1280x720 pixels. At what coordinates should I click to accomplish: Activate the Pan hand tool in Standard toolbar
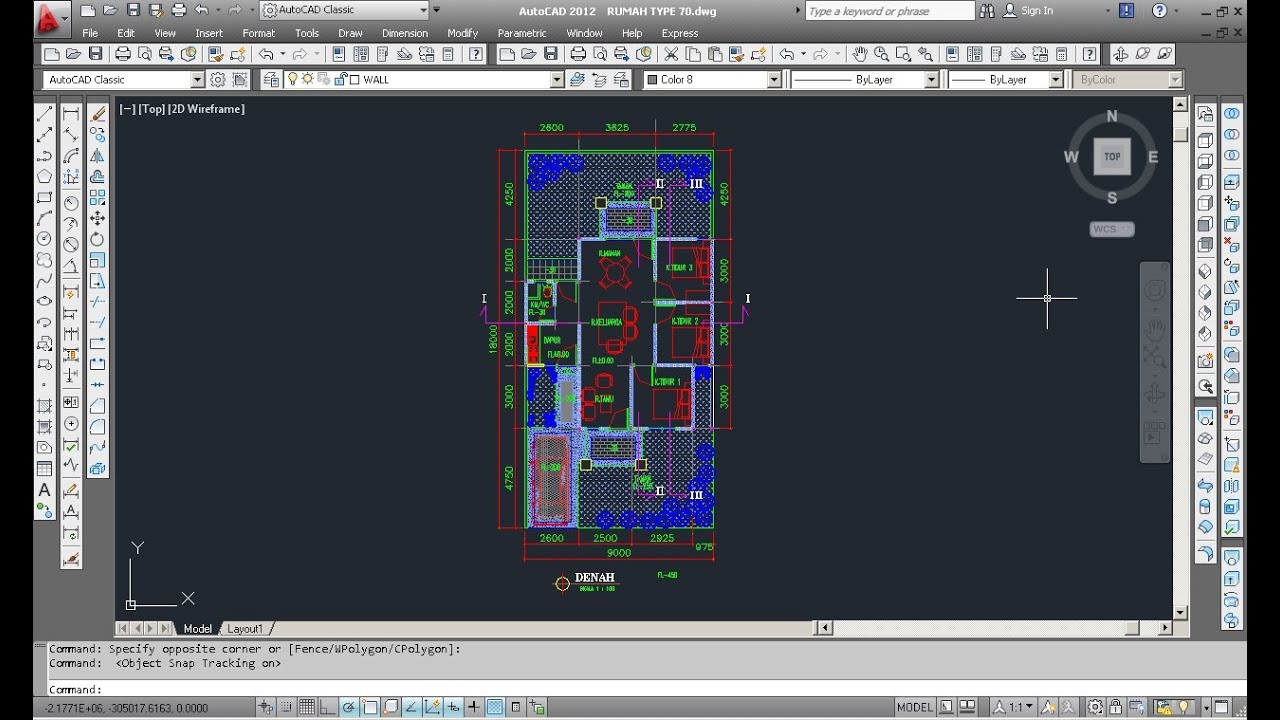coord(860,54)
